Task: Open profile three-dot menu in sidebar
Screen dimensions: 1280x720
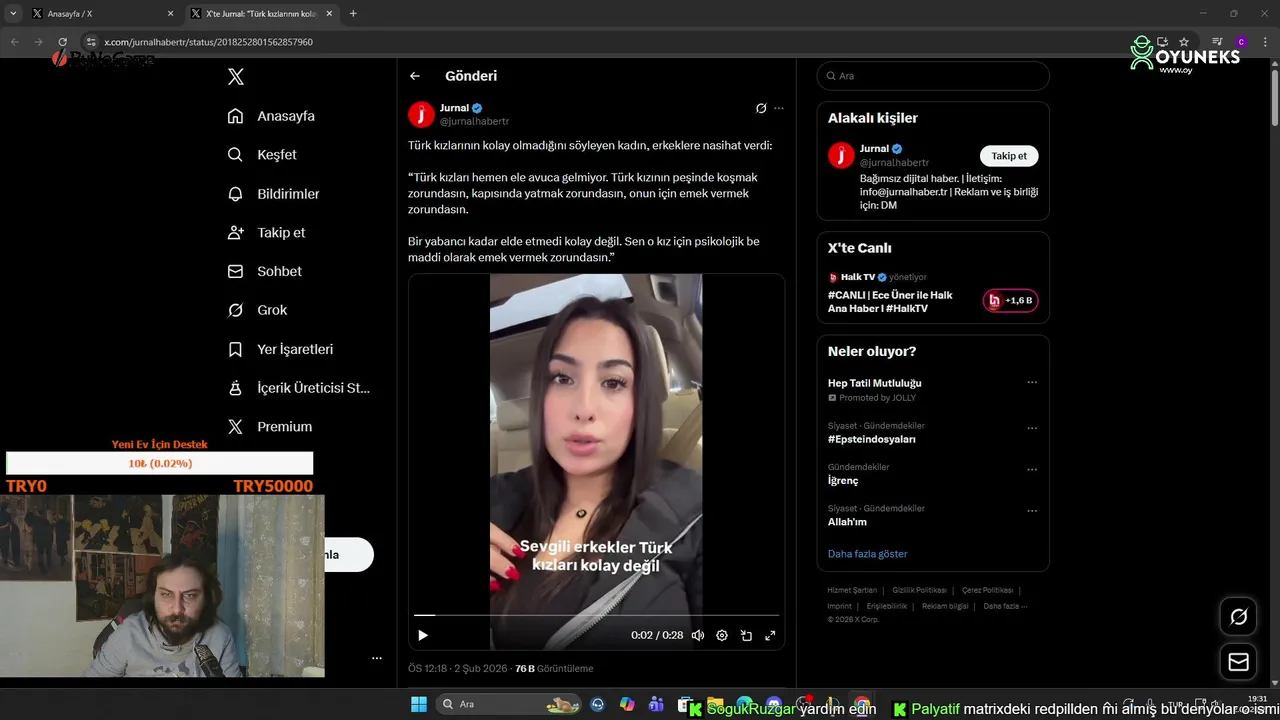Action: 377,658
